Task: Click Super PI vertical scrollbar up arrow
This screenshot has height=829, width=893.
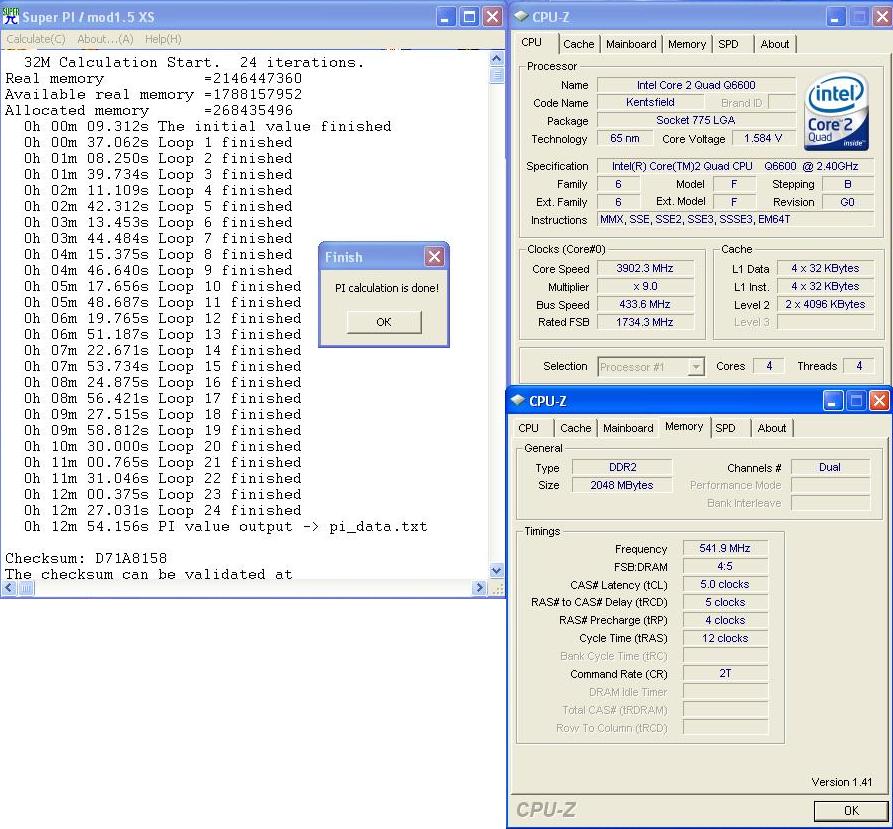Action: [496, 59]
